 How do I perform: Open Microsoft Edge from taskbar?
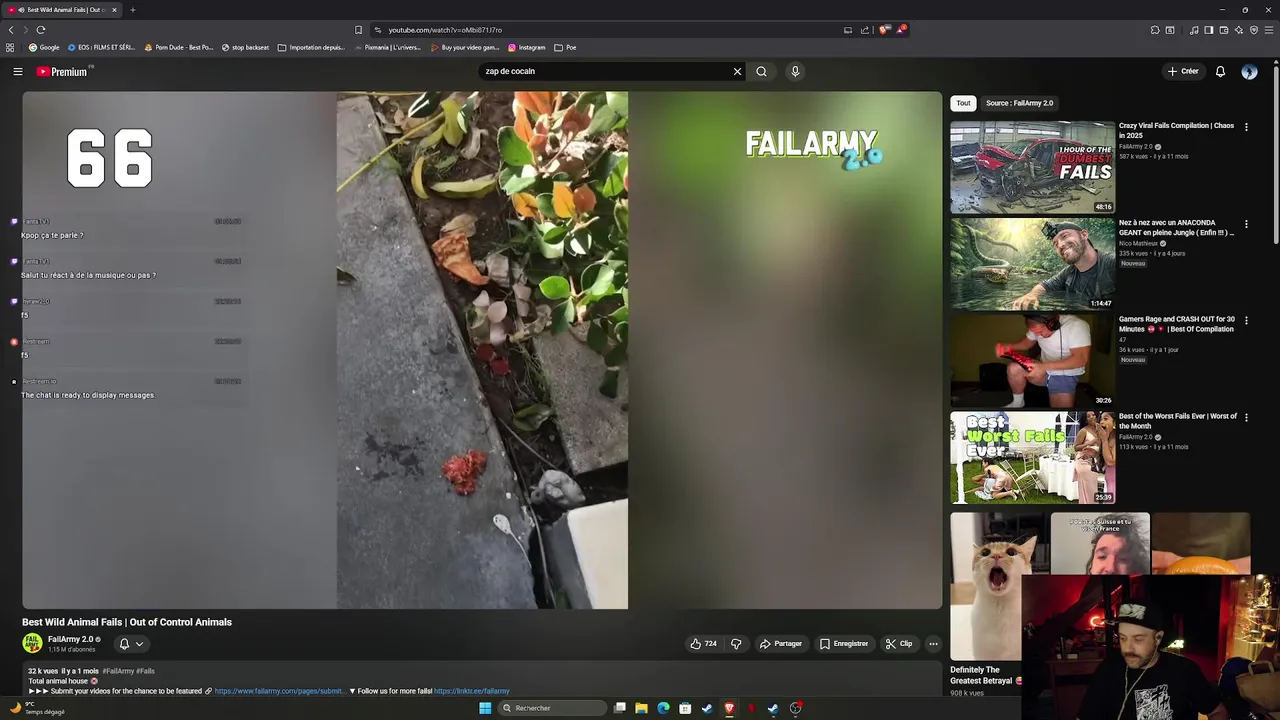[663, 708]
